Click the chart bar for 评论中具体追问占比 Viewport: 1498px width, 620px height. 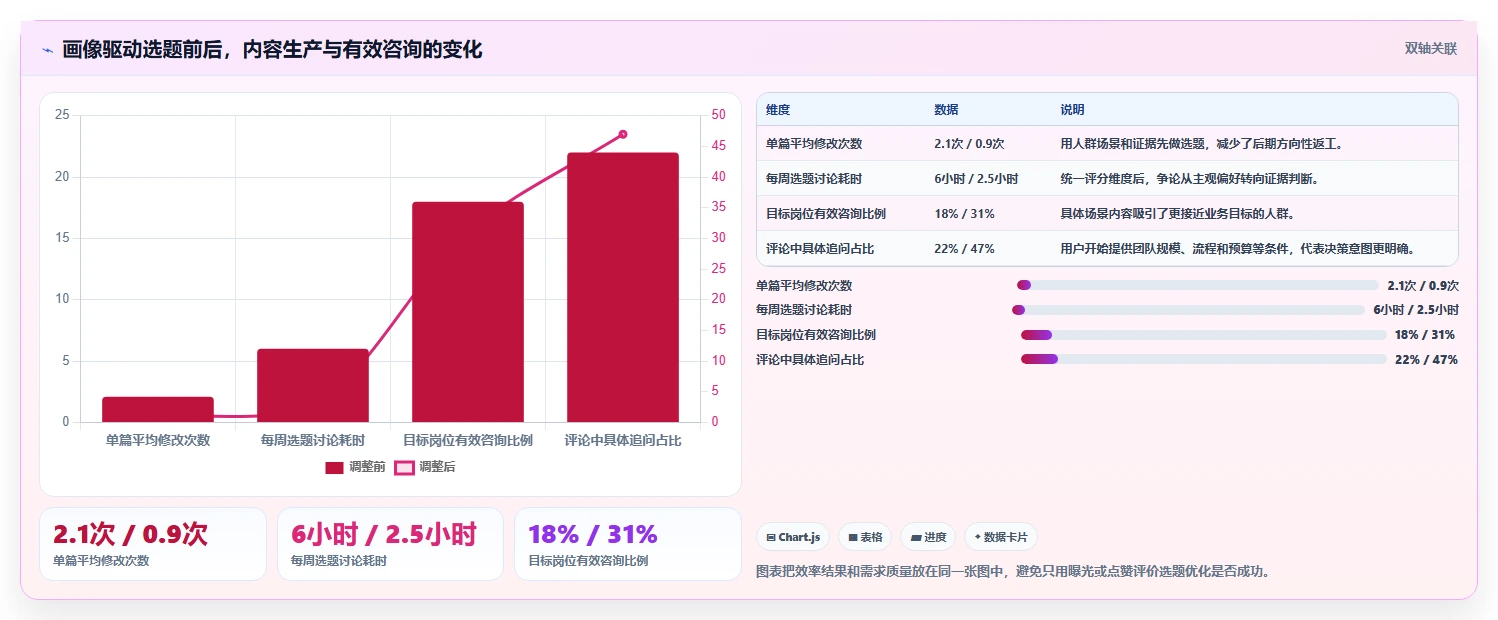(x=623, y=287)
